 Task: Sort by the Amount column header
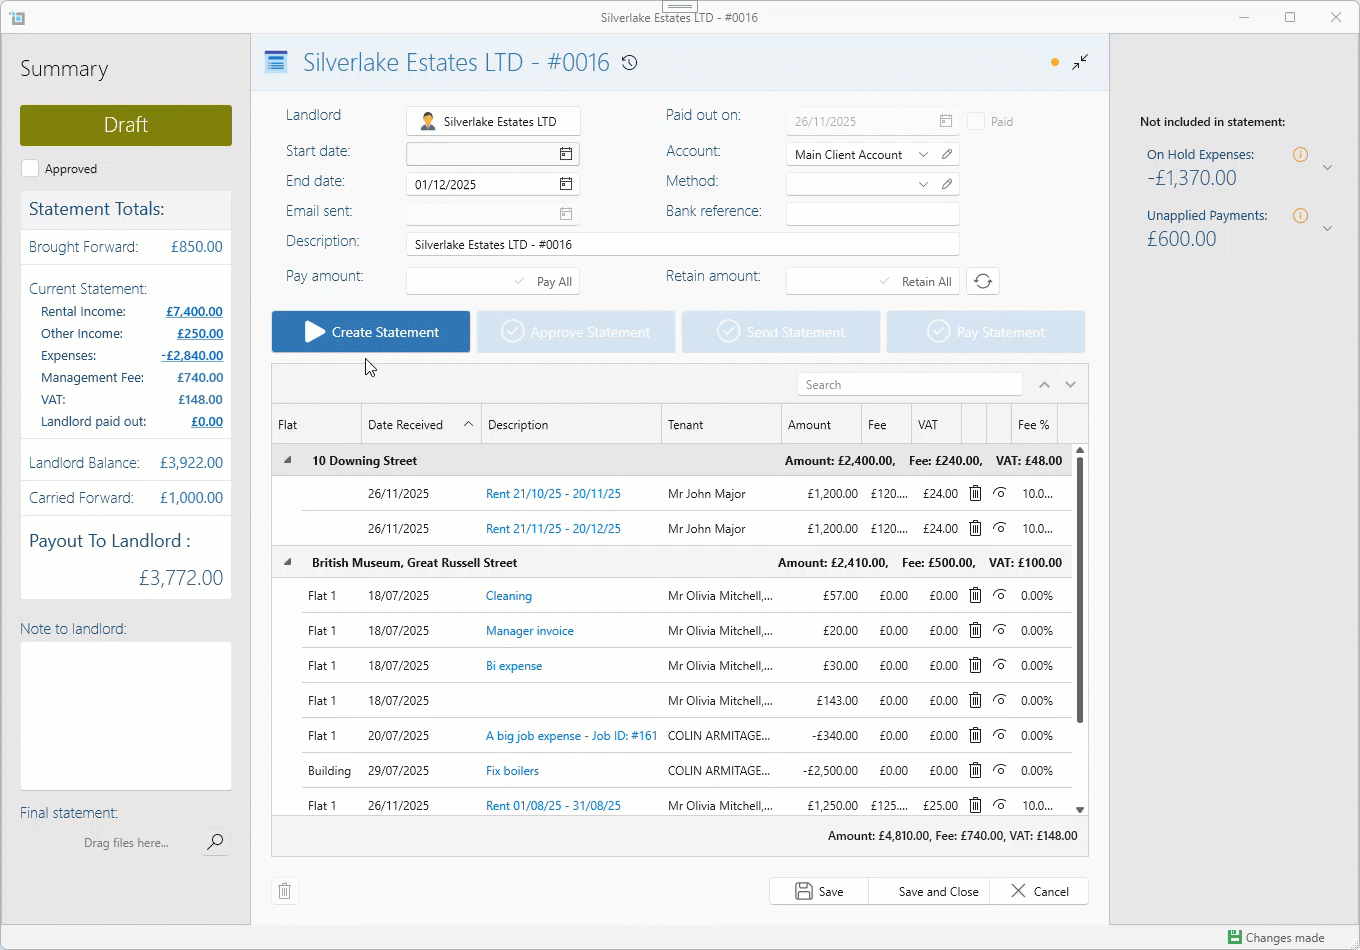point(809,425)
